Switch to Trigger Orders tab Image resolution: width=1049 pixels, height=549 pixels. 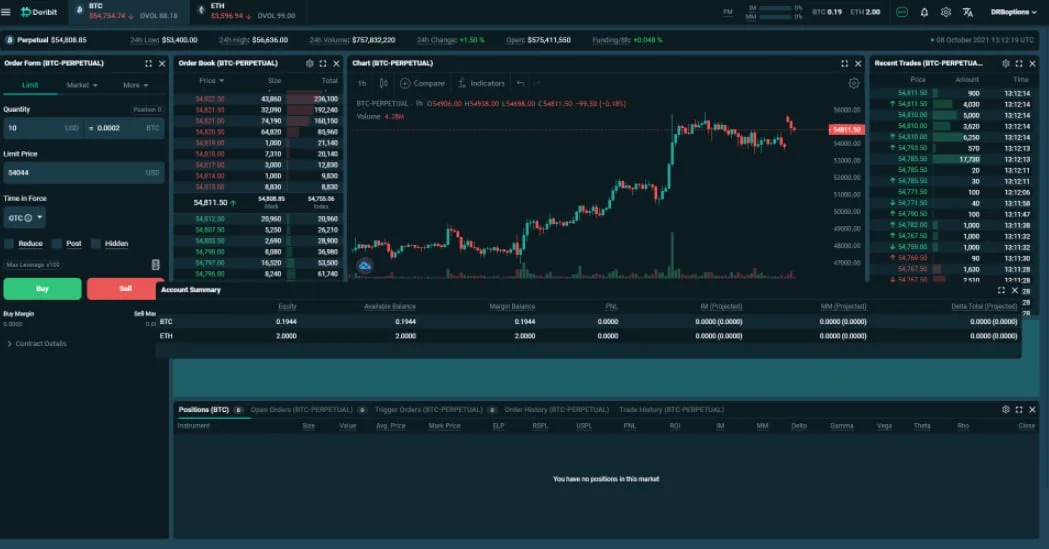(428, 410)
